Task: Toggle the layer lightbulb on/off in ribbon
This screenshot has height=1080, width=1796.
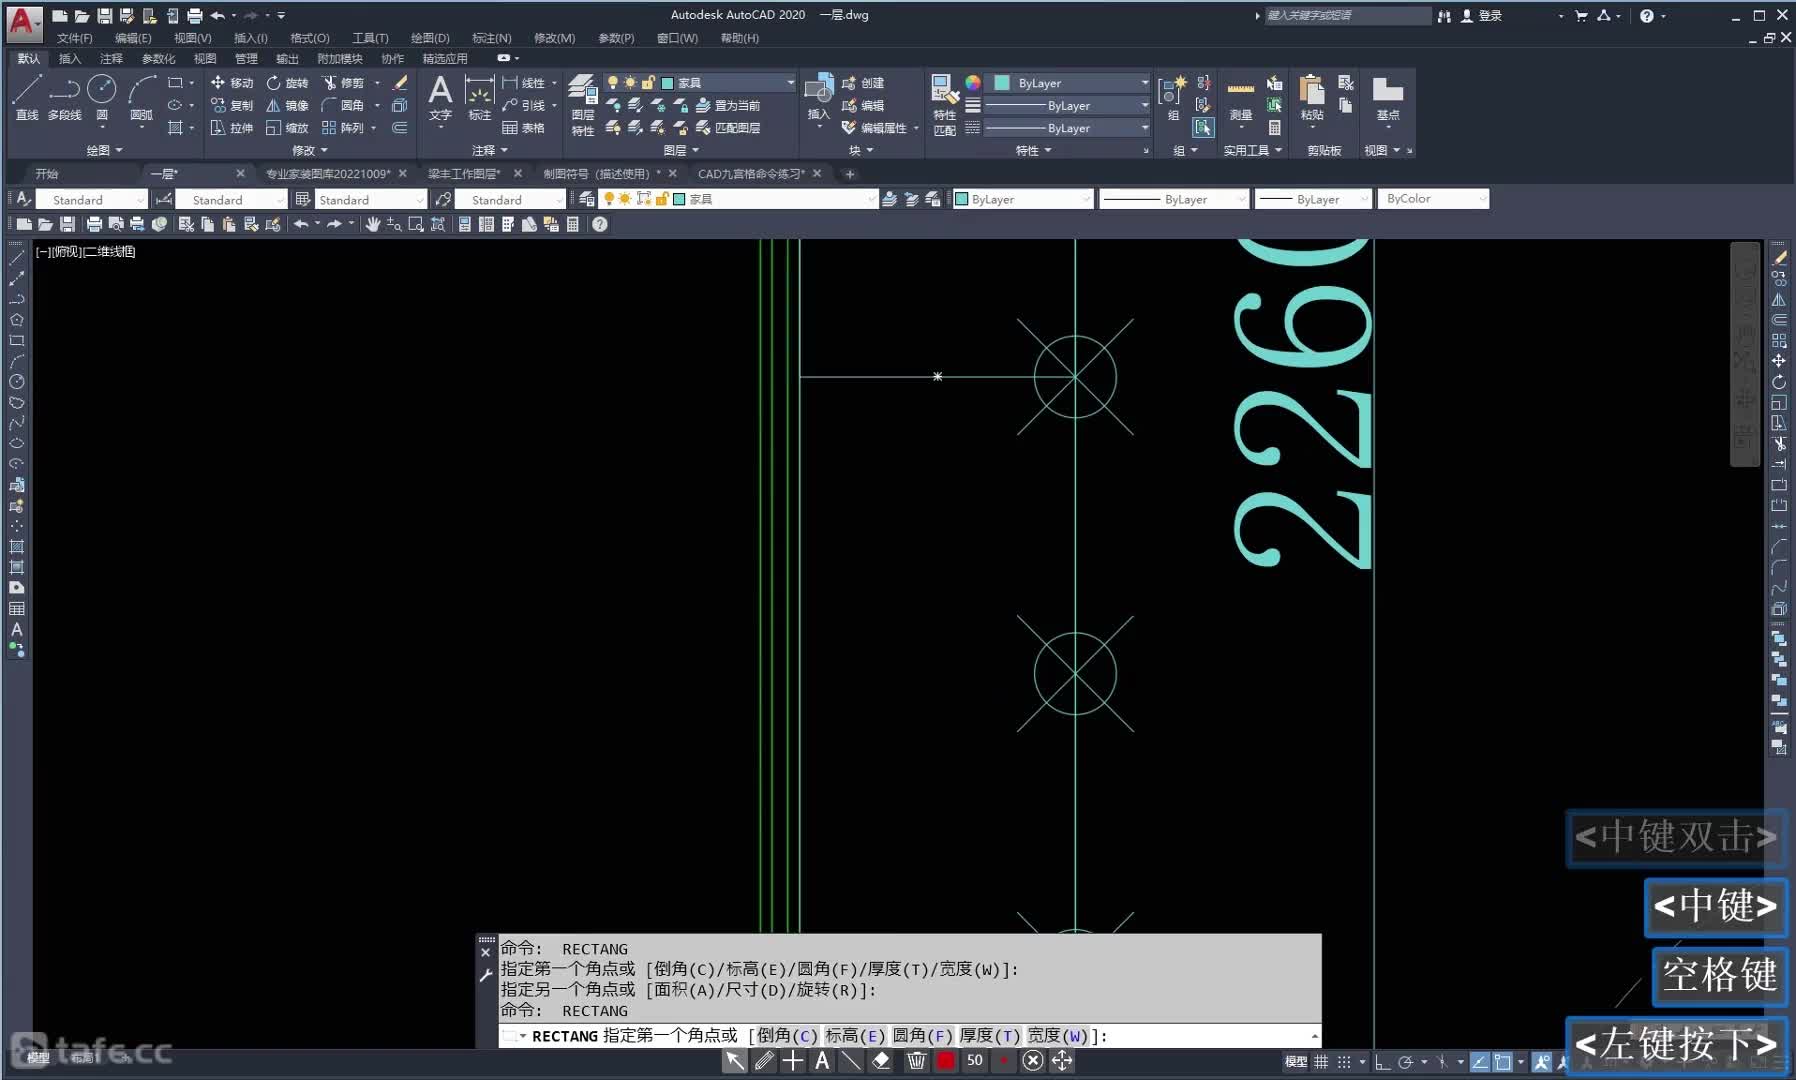Action: 613,83
